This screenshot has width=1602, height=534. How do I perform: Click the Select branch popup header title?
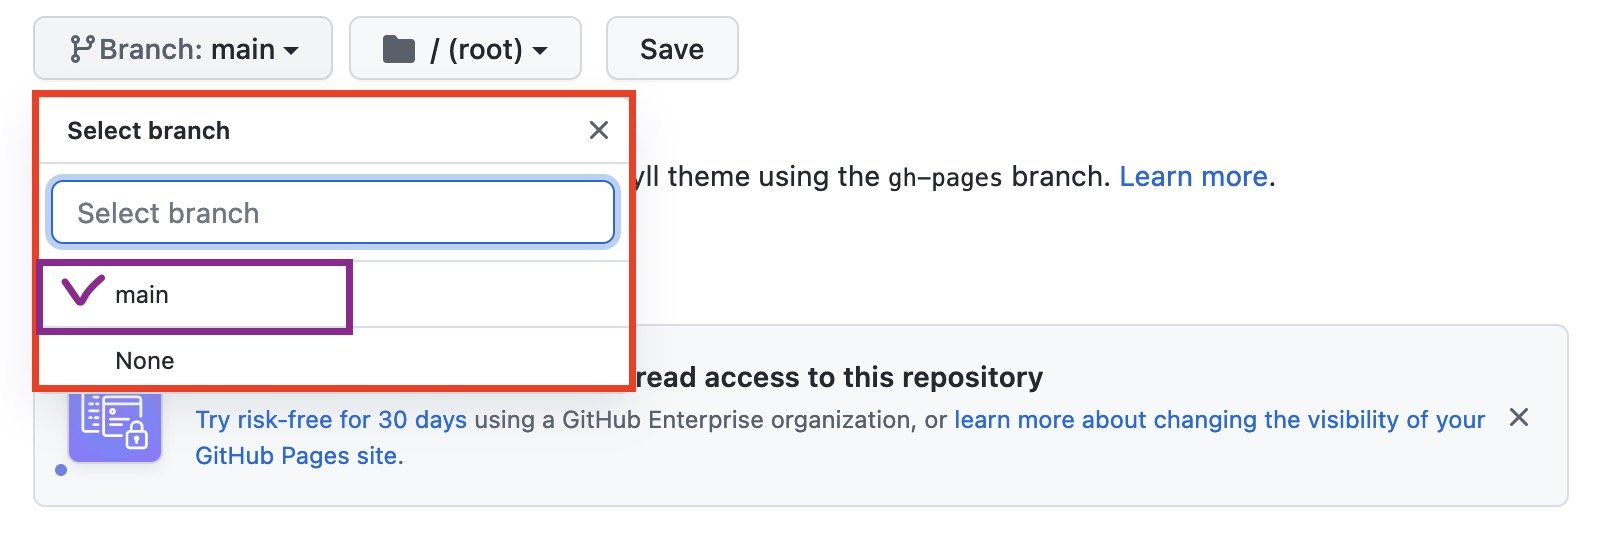coord(148,131)
